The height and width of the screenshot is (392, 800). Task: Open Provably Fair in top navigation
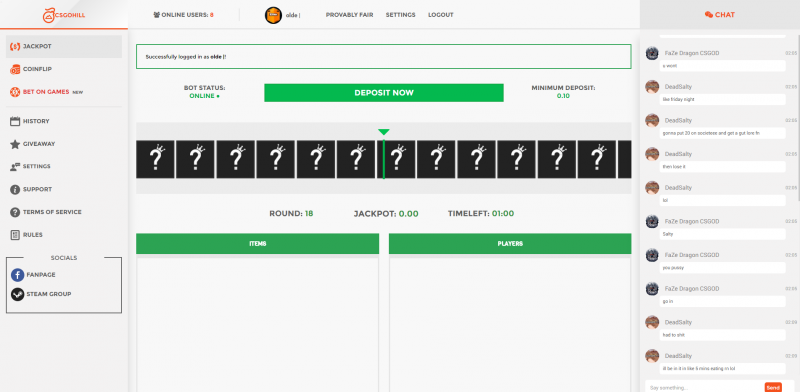[x=349, y=15]
